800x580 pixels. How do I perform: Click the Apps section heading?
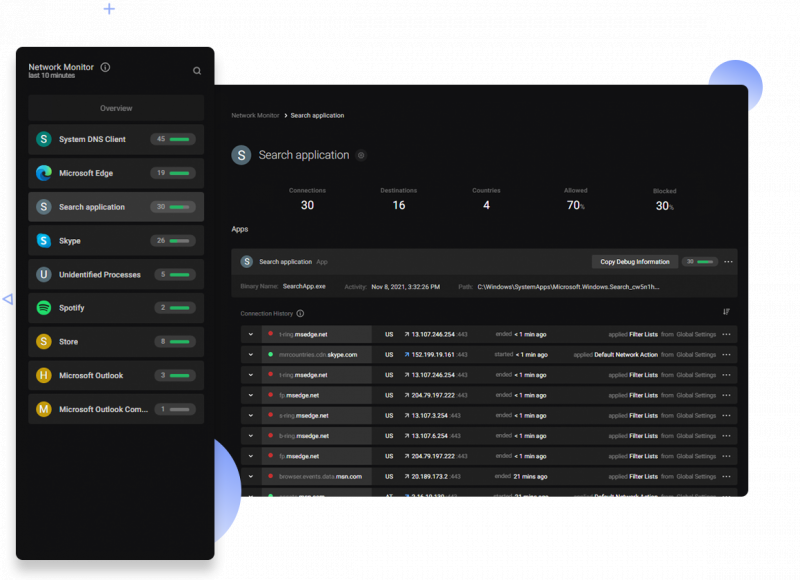240,229
